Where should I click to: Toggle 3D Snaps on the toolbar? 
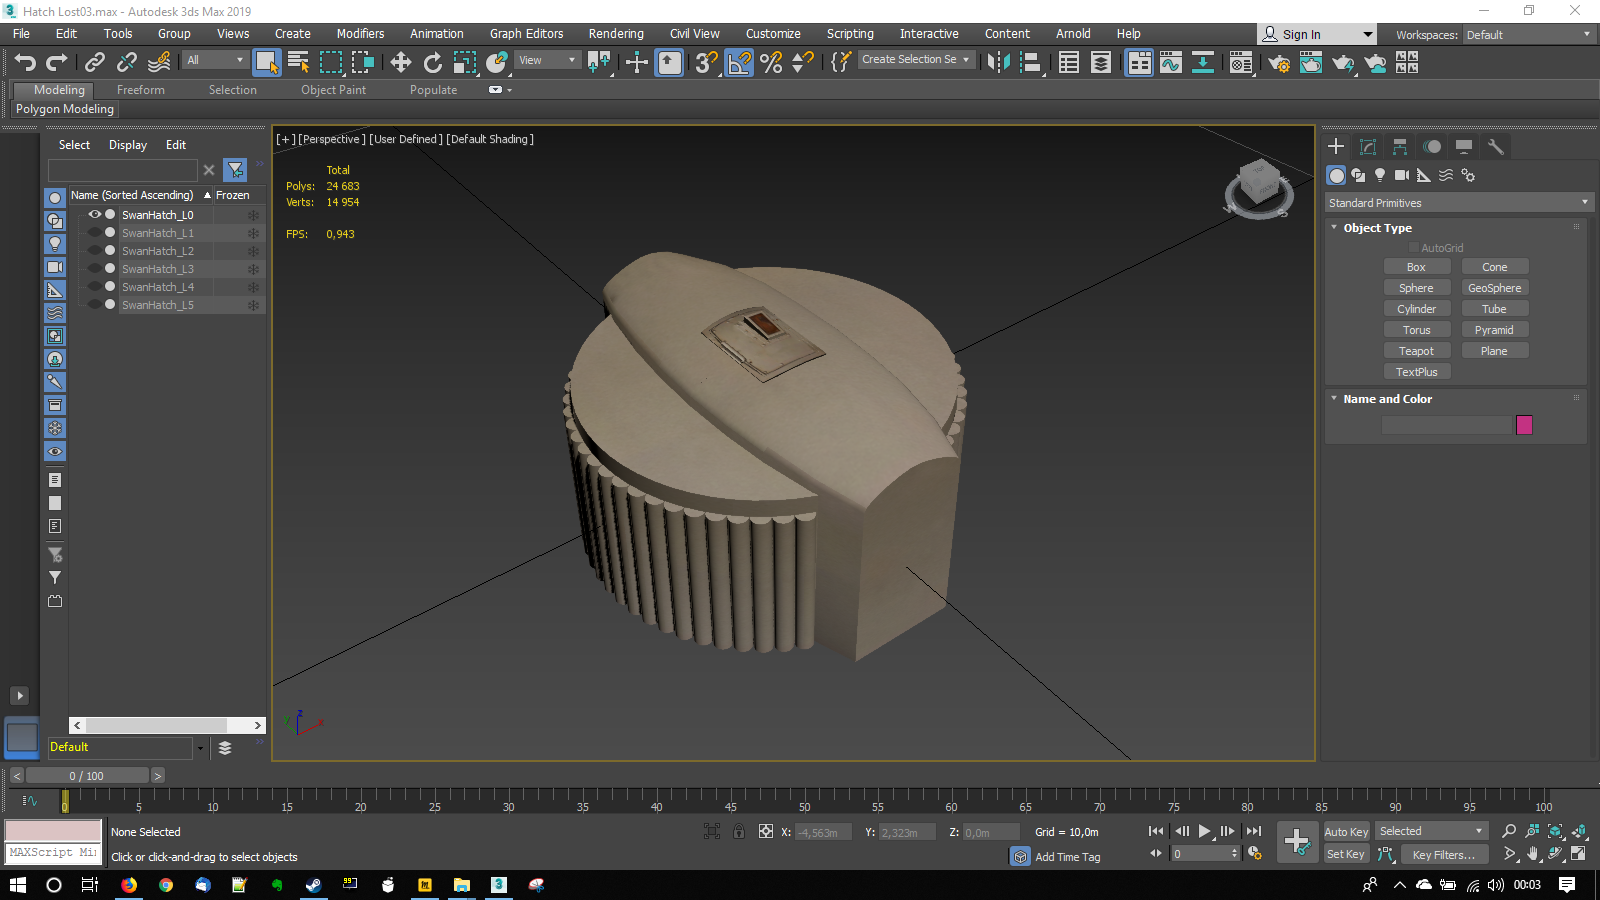tap(707, 62)
